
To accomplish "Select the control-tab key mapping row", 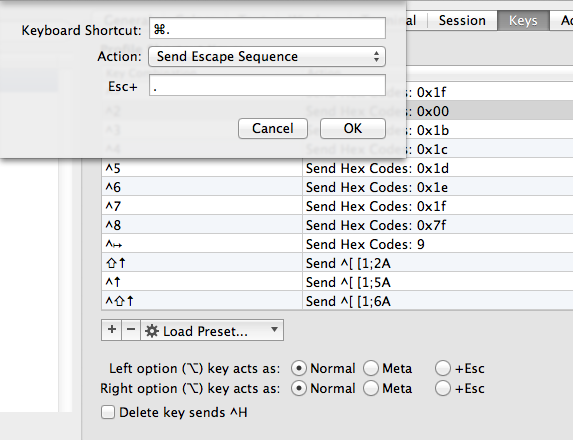I will 337,244.
